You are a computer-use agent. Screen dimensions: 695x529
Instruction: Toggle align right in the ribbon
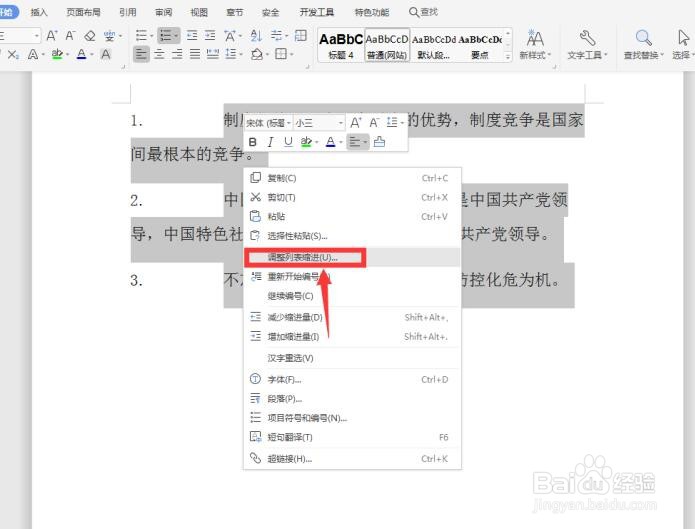[177, 55]
